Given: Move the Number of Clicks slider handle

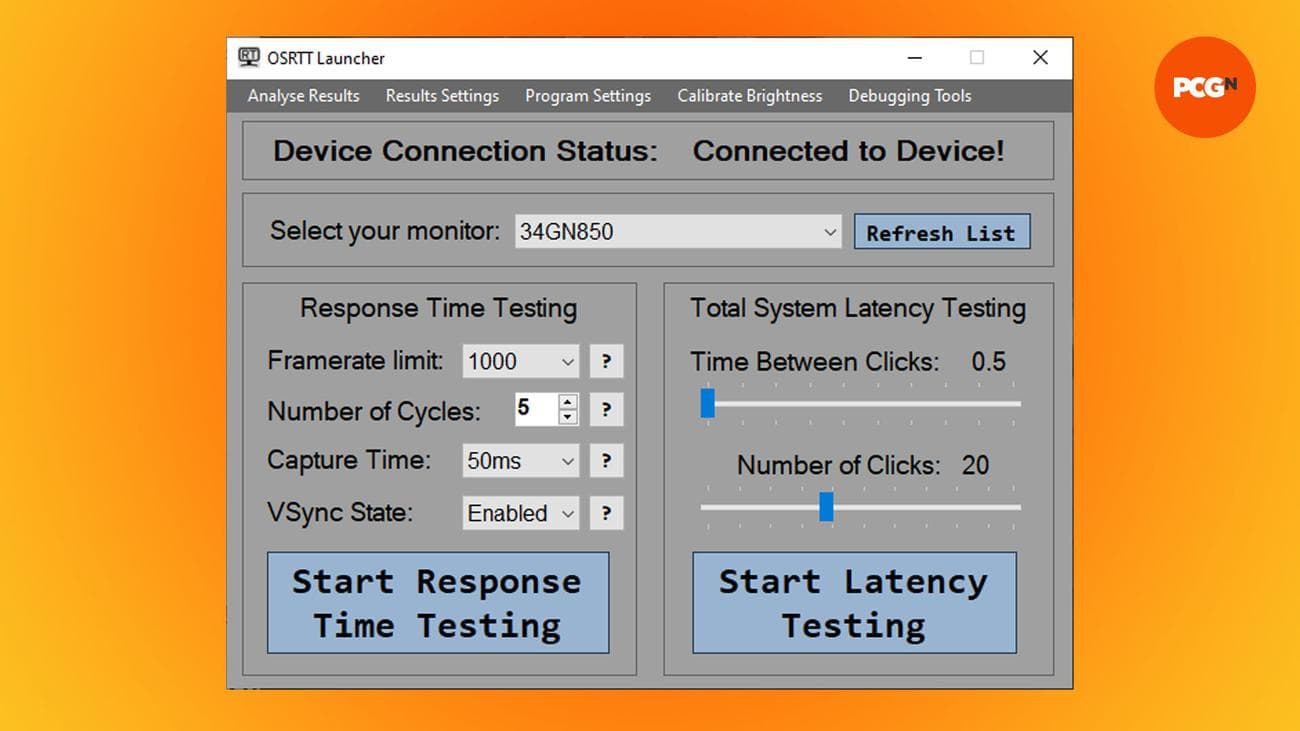Looking at the screenshot, I should tap(826, 508).
